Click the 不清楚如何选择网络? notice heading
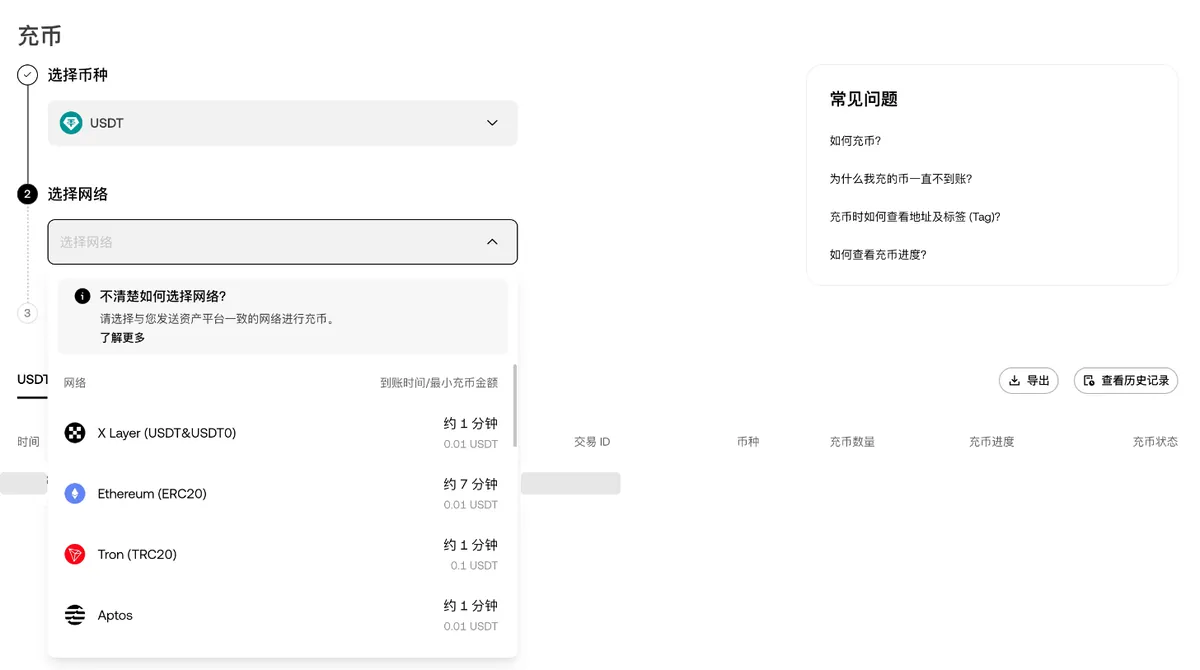 pyautogui.click(x=163, y=296)
